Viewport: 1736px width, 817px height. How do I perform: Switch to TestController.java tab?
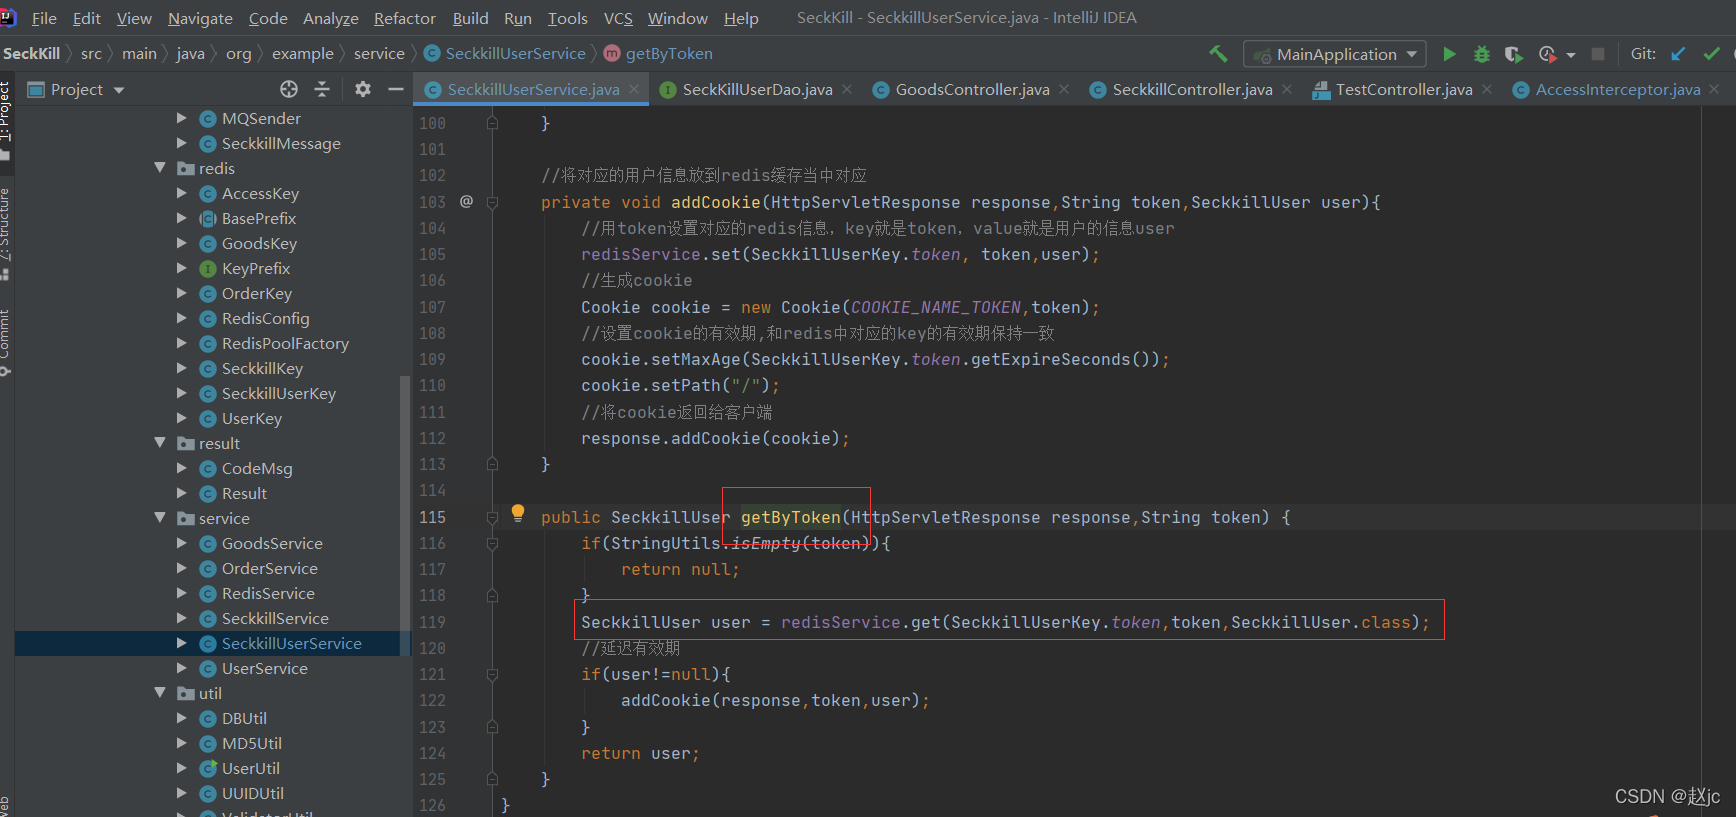[x=1403, y=90]
